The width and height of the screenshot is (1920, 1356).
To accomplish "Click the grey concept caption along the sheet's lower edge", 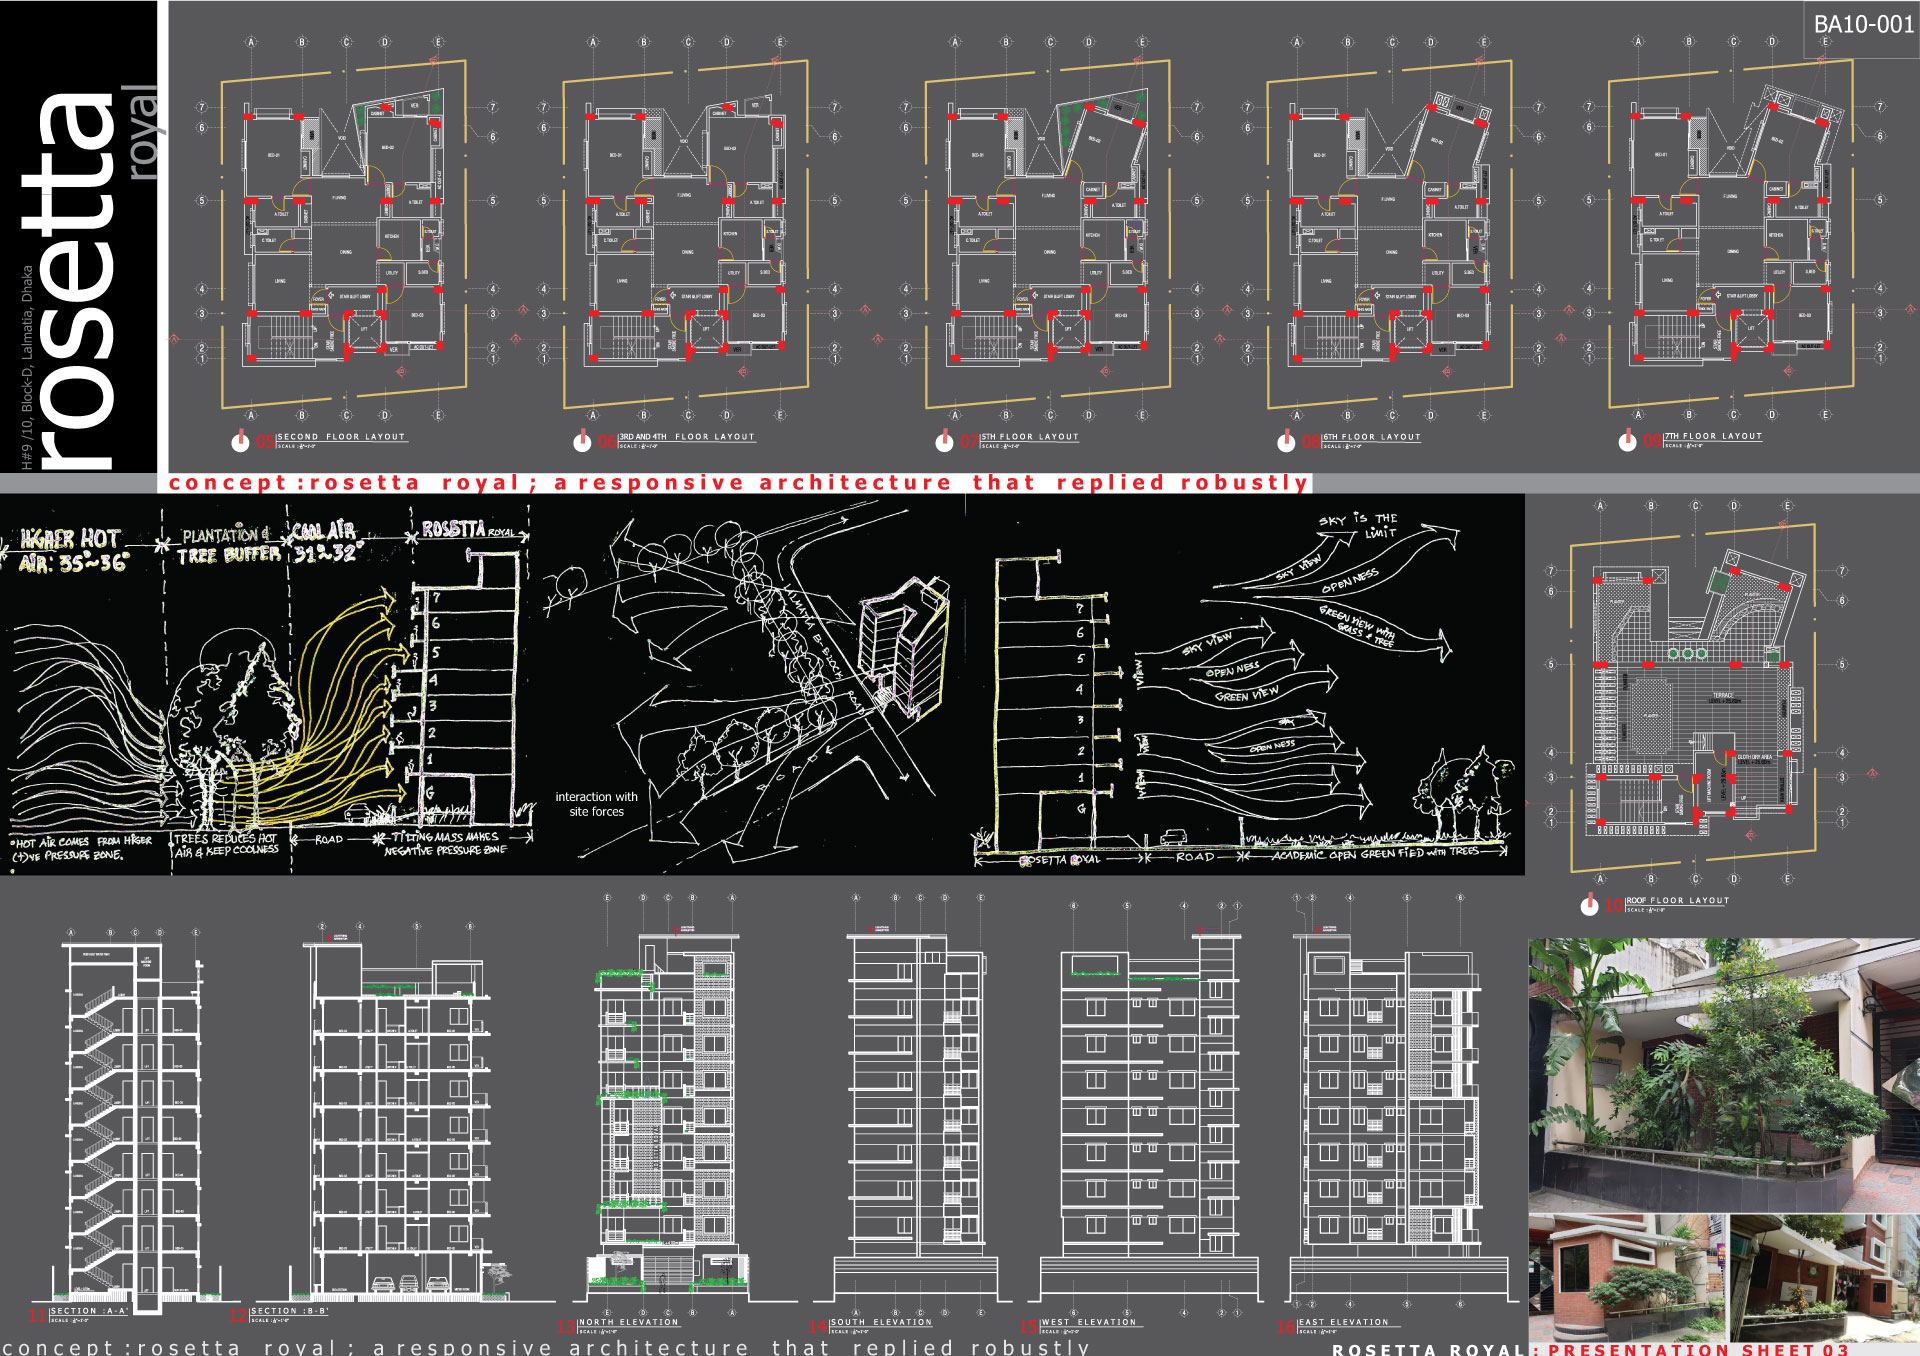I will pos(547,1347).
